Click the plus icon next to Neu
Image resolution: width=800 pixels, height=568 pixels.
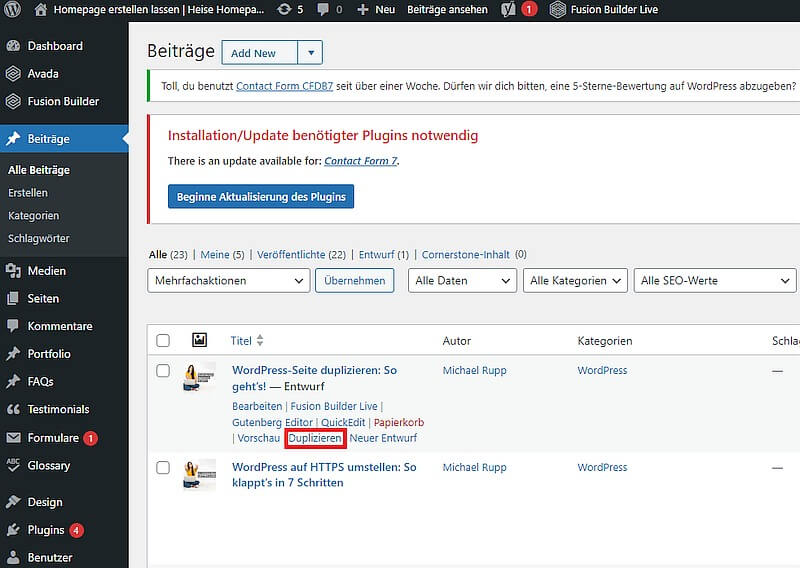(x=362, y=10)
